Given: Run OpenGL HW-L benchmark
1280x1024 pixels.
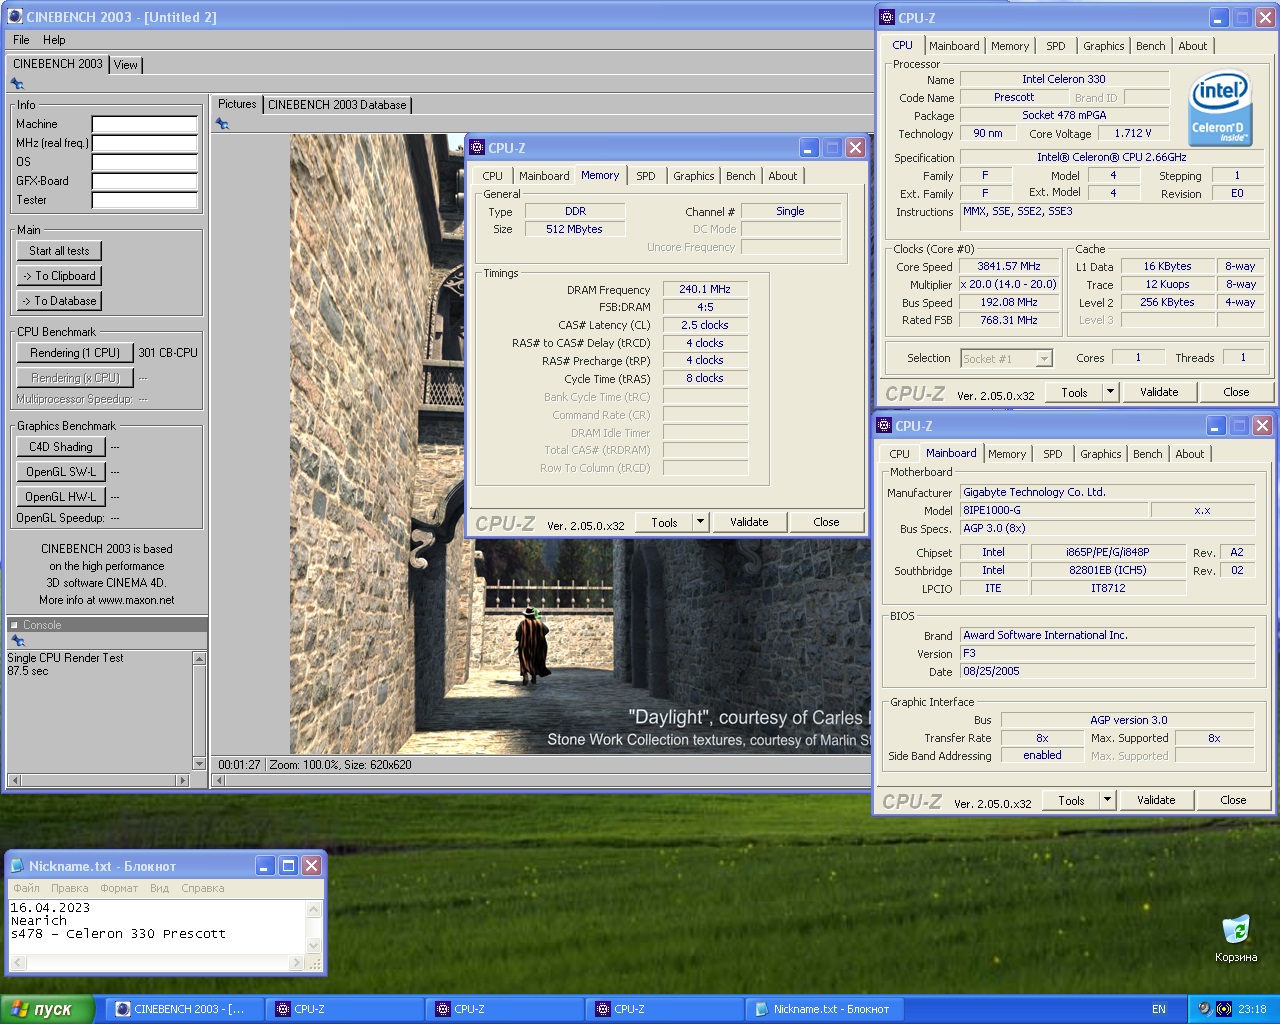Looking at the screenshot, I should click(x=61, y=497).
